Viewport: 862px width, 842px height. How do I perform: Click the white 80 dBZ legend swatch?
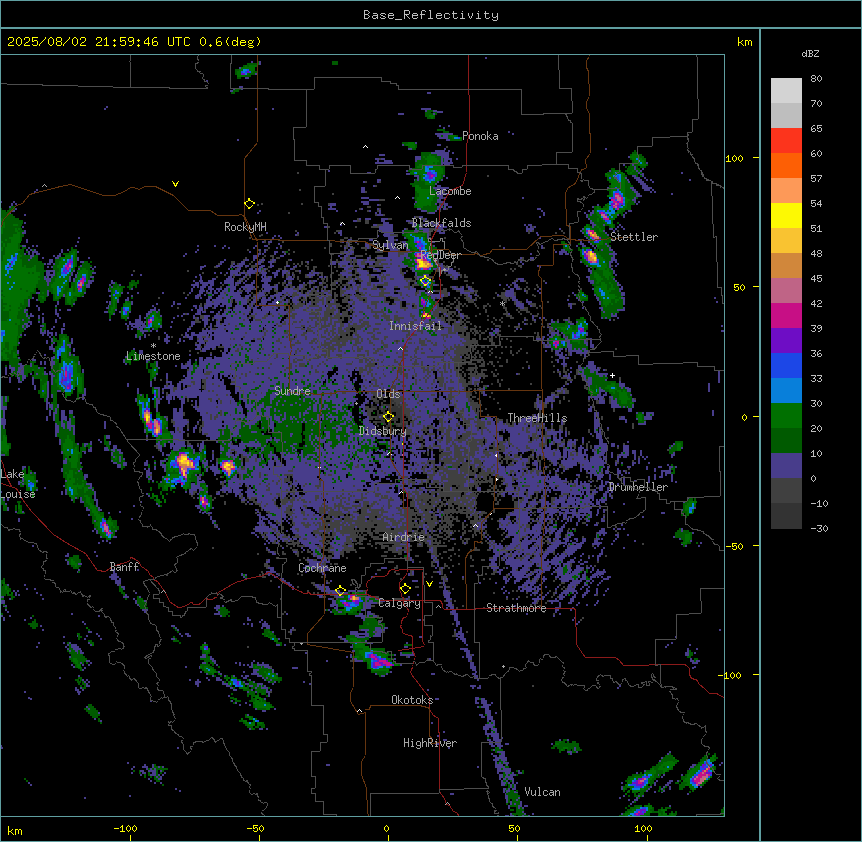tap(786, 91)
